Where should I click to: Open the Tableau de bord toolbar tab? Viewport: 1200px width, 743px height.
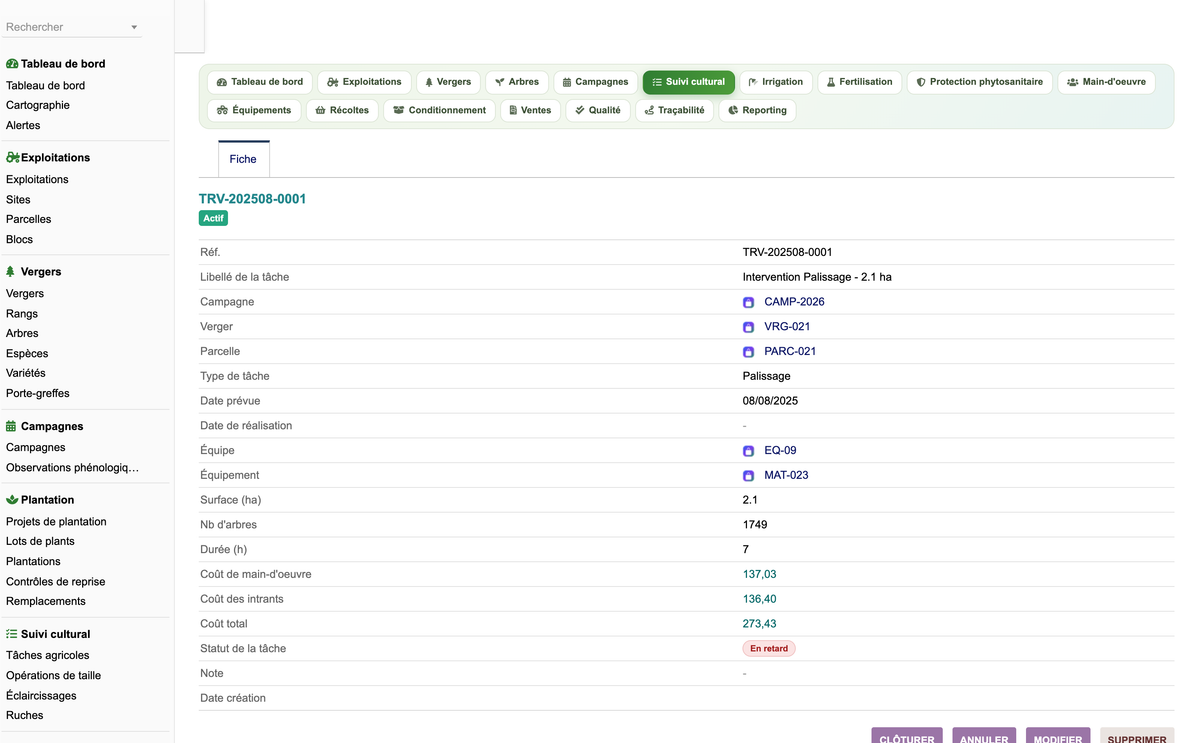coord(260,82)
